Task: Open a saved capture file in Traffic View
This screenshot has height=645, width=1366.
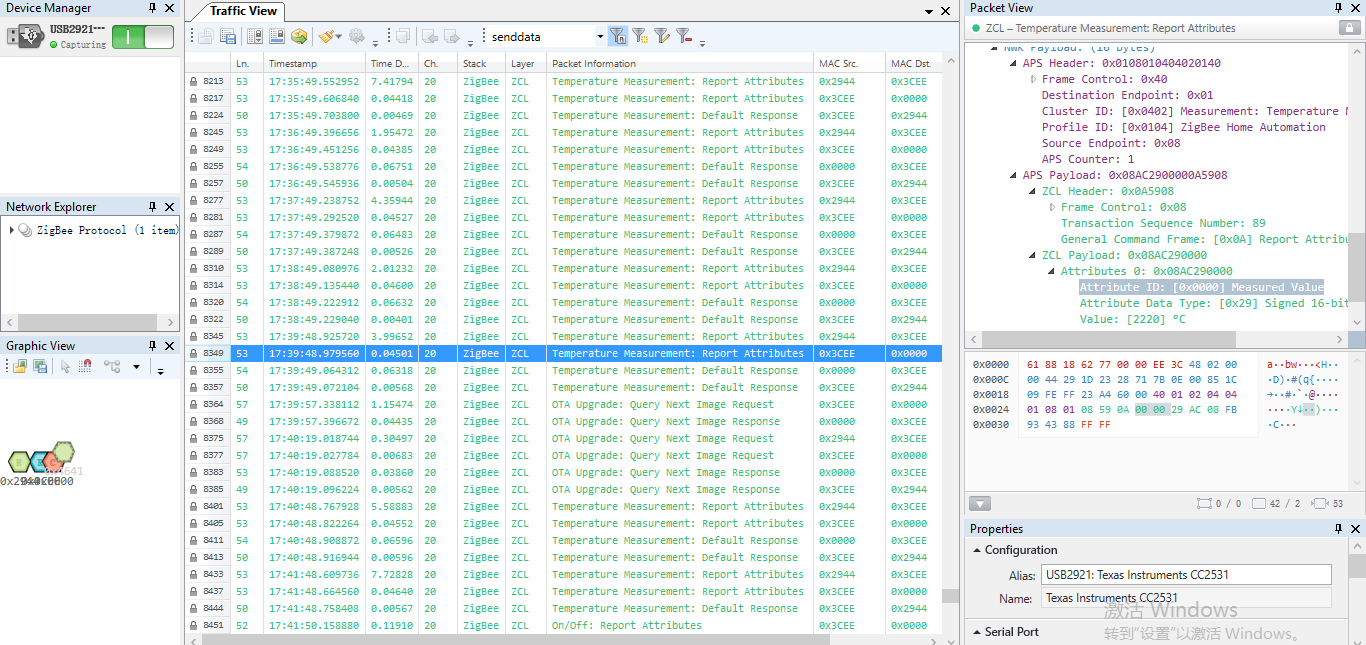Action: click(204, 35)
